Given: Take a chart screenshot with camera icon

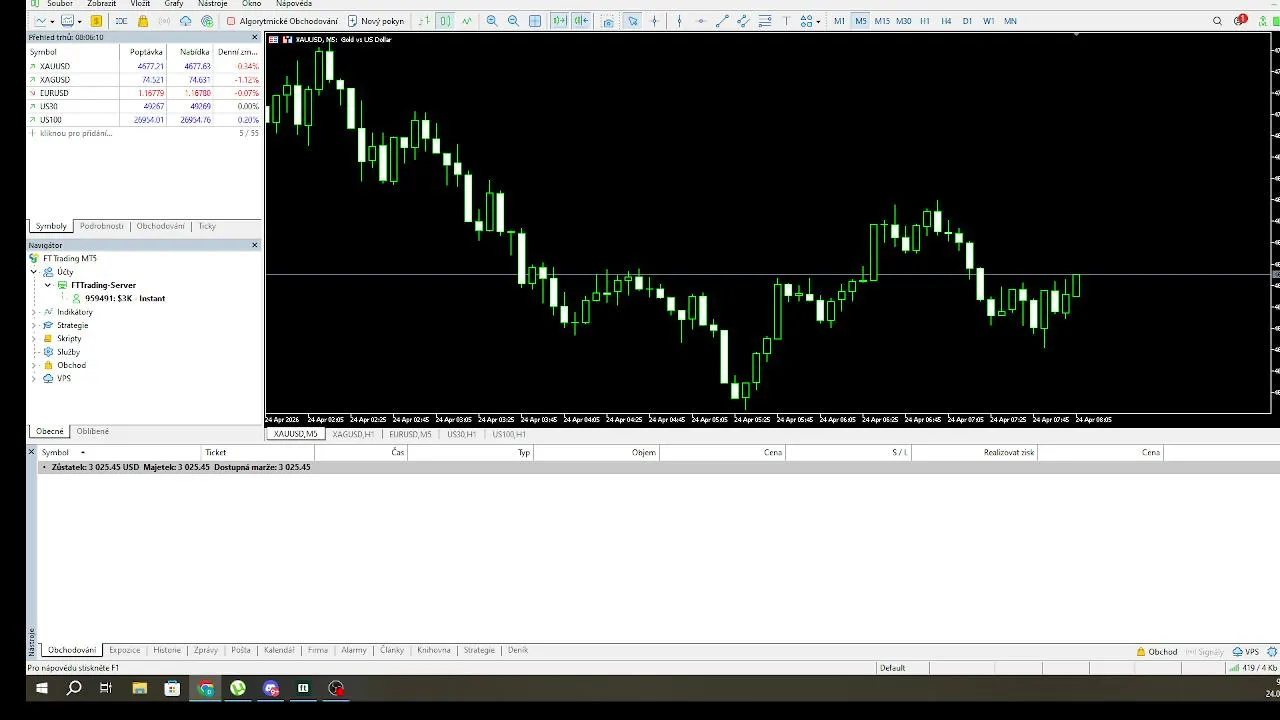Looking at the screenshot, I should [x=608, y=21].
